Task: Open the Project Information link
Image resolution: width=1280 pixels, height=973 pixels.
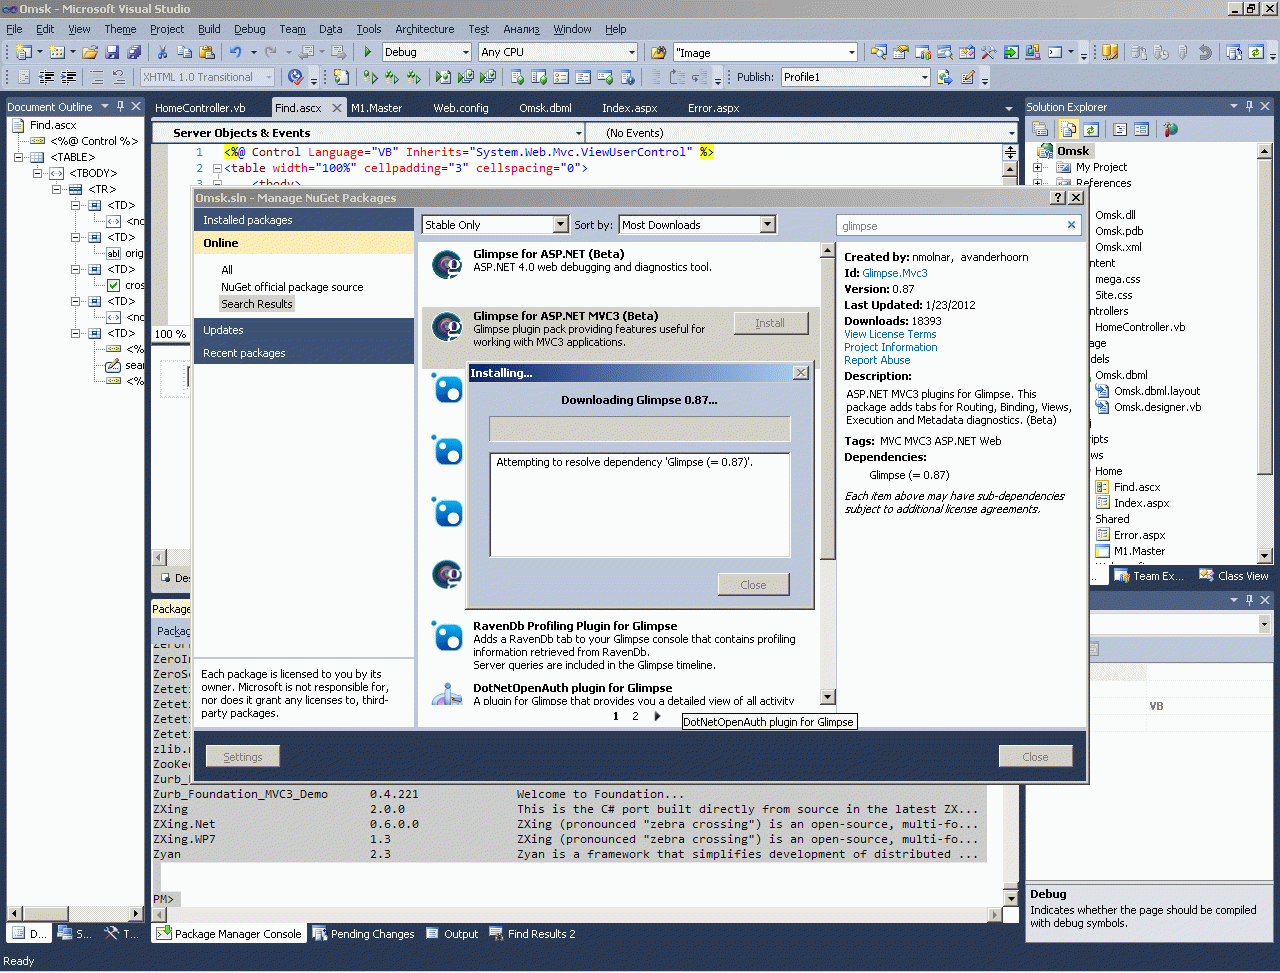Action: coord(891,347)
